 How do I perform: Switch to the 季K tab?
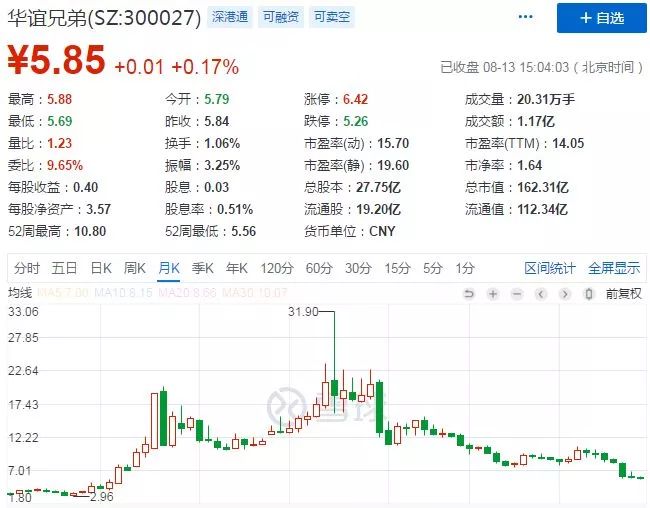[x=203, y=268]
